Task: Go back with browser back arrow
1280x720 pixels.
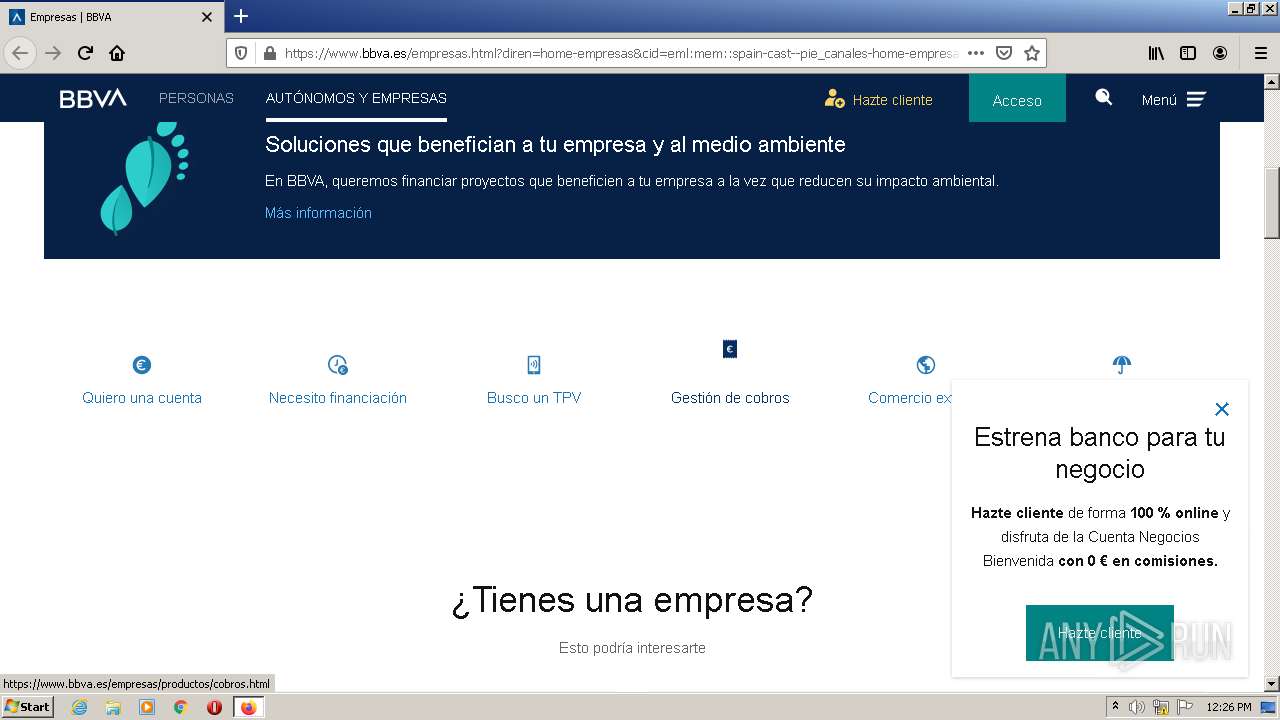Action: tap(20, 53)
